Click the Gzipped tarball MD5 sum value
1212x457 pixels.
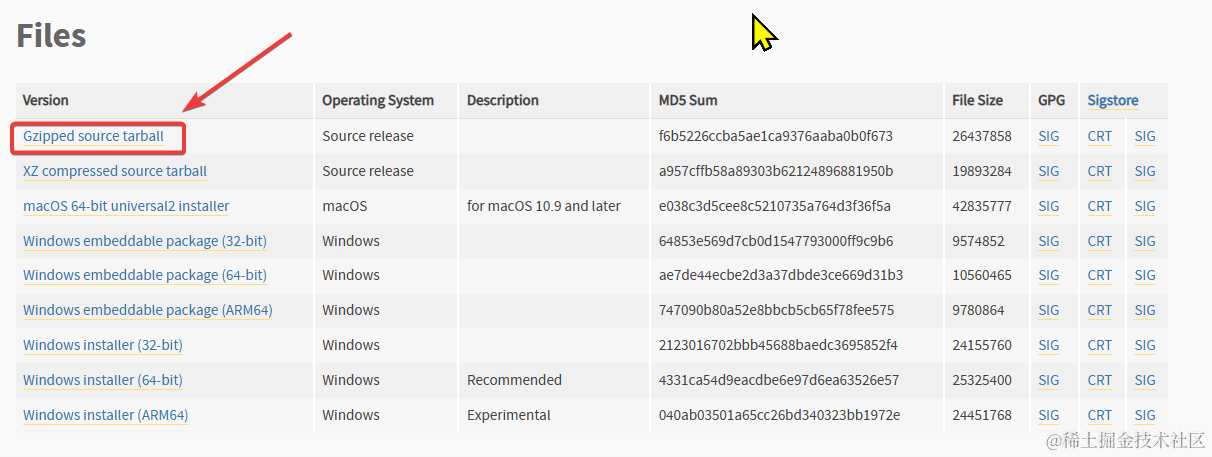(776, 136)
